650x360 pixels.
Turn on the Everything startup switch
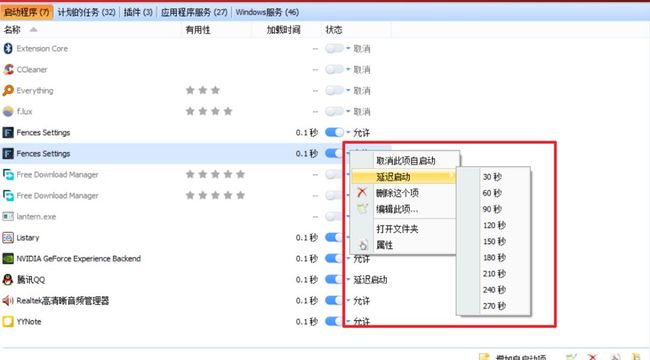click(x=334, y=90)
